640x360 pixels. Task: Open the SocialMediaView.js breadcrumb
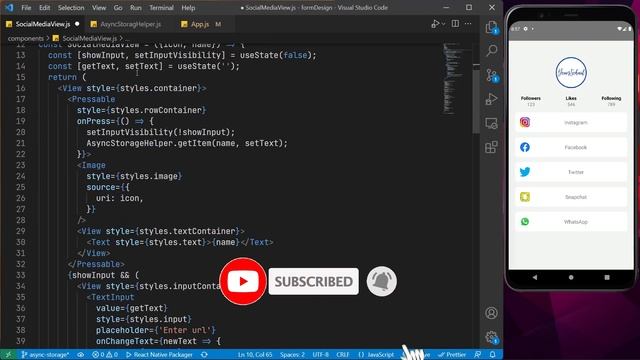(x=89, y=38)
